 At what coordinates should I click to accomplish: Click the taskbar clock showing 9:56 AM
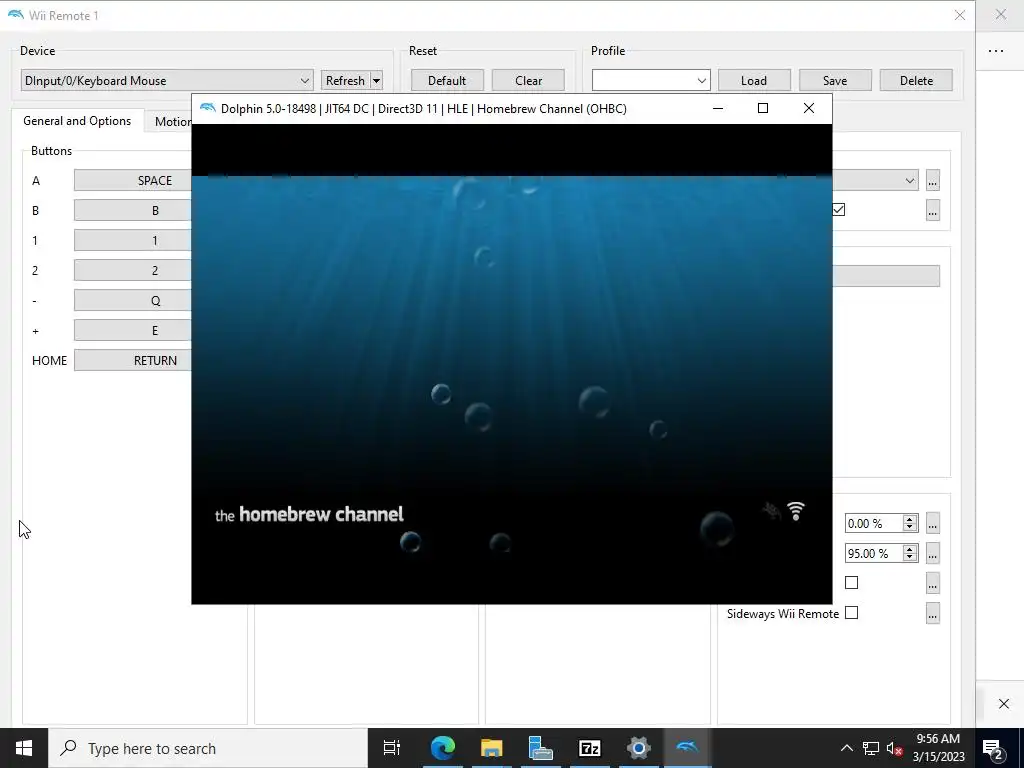pyautogui.click(x=938, y=748)
